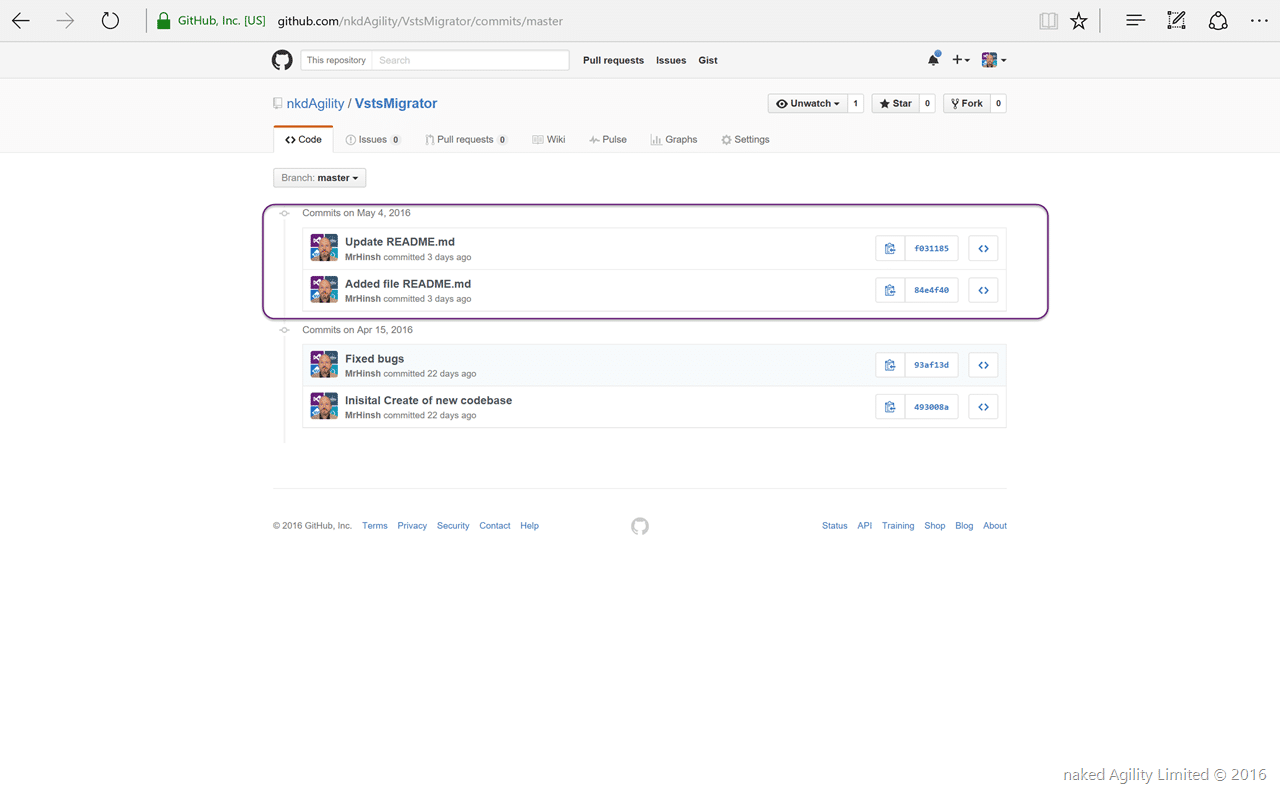Switch to the Issues repository tab
This screenshot has width=1280, height=786.
373,140
